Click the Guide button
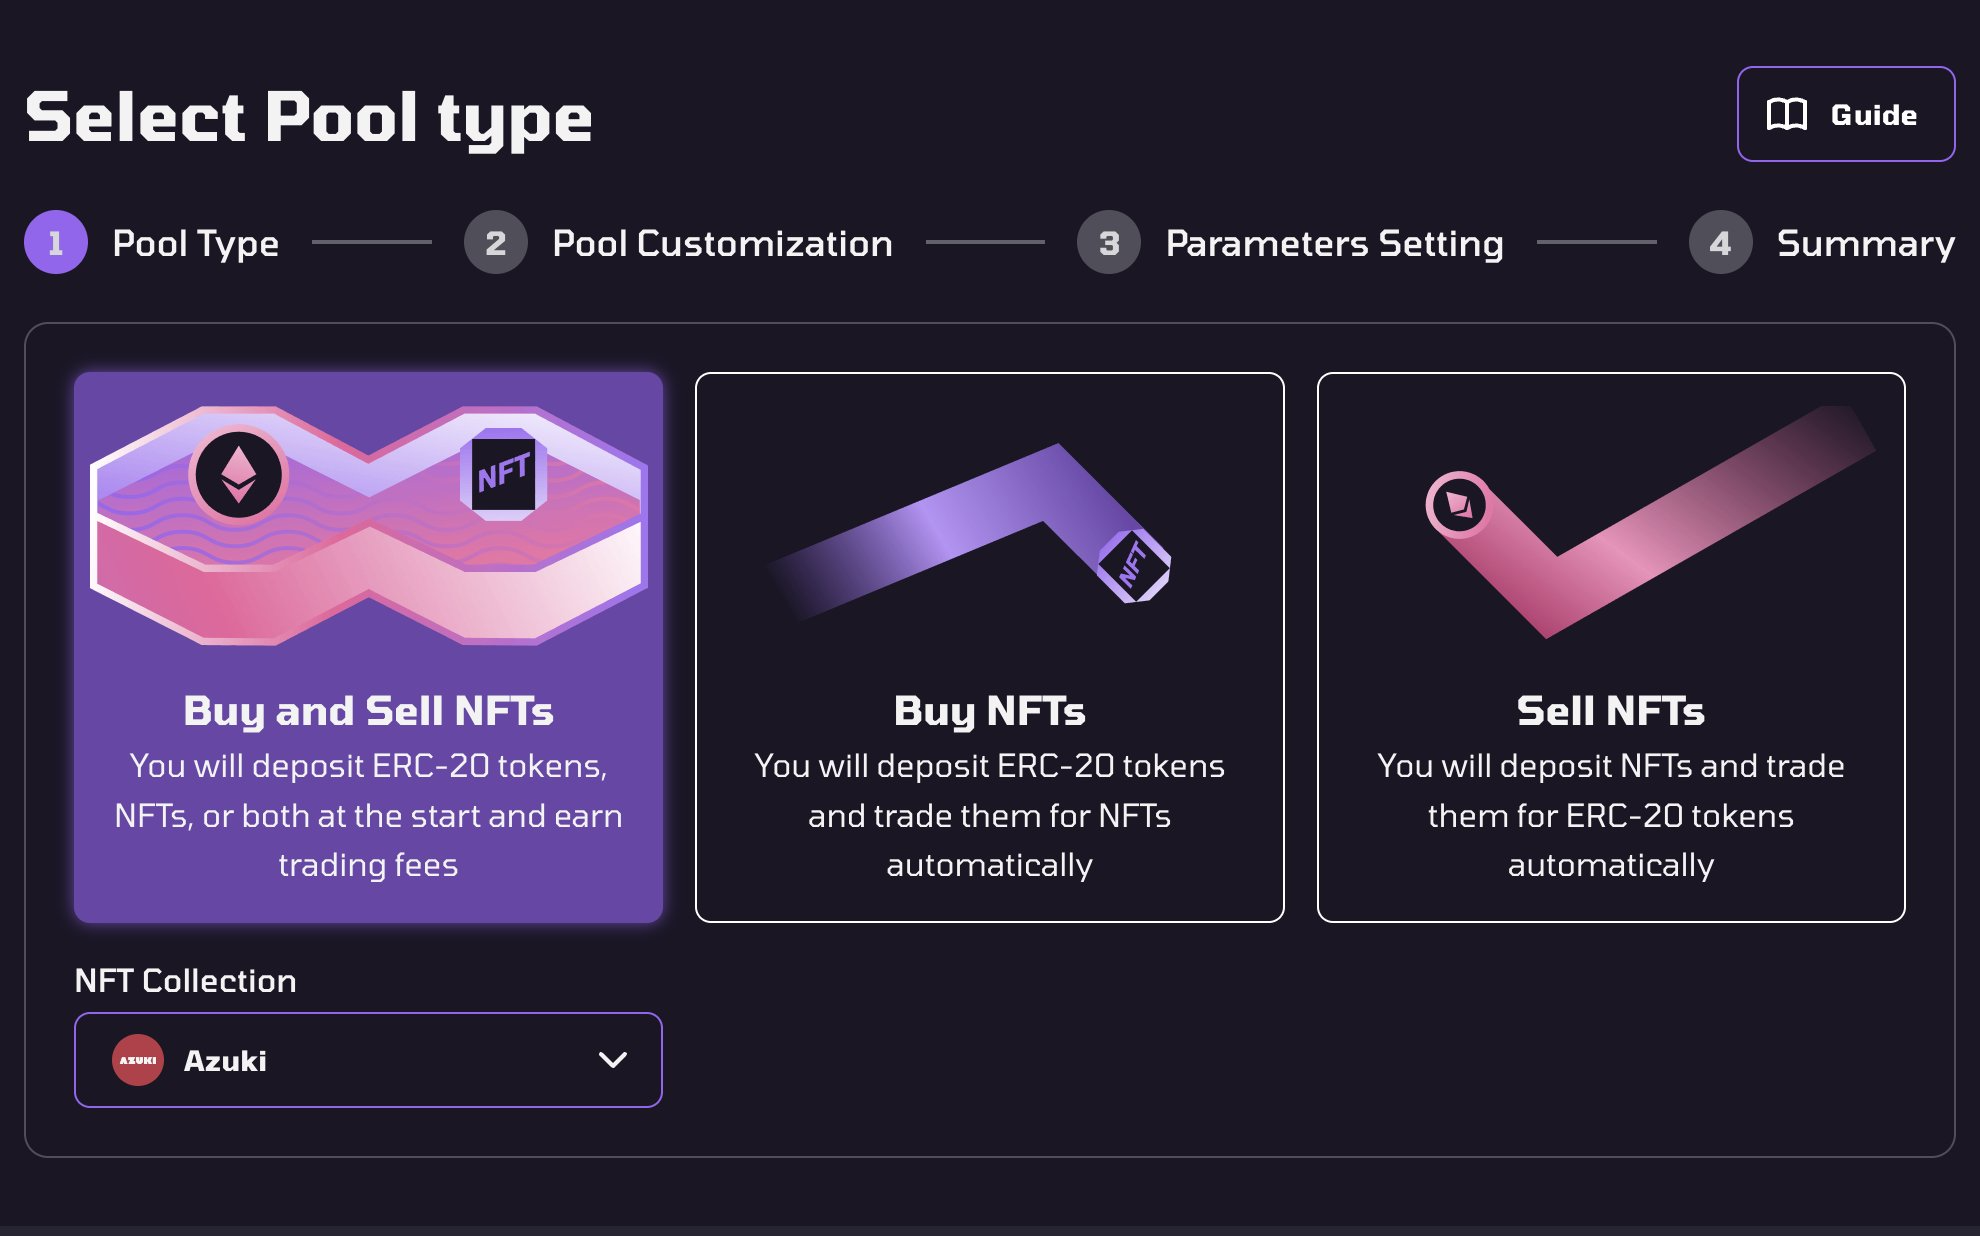The height and width of the screenshot is (1236, 1980). coord(1846,114)
